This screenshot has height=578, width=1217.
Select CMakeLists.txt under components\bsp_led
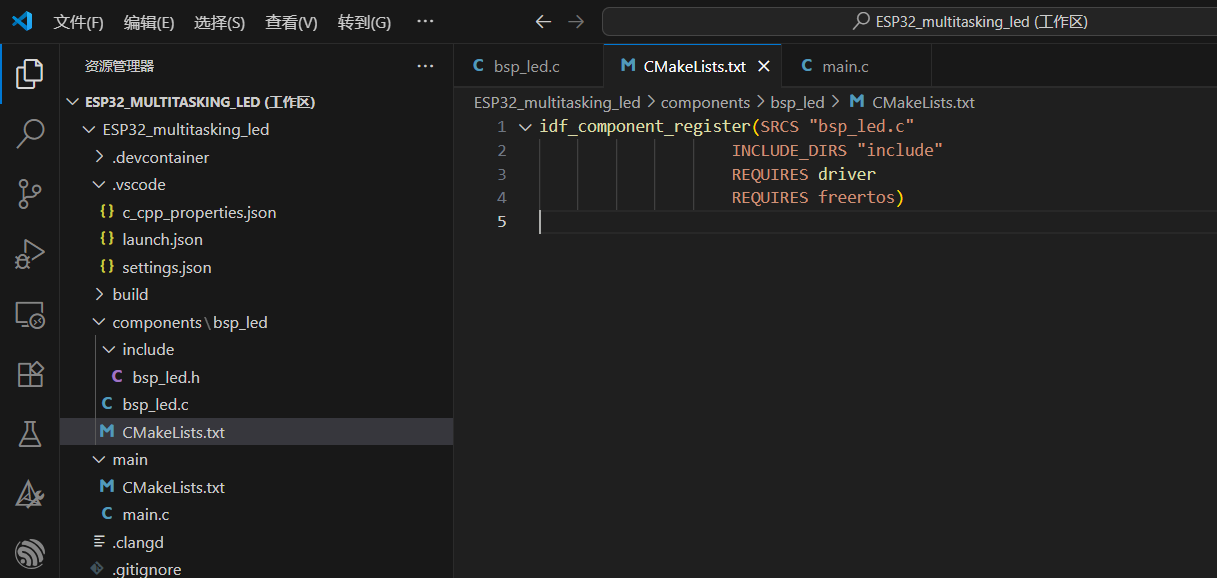coord(256,432)
